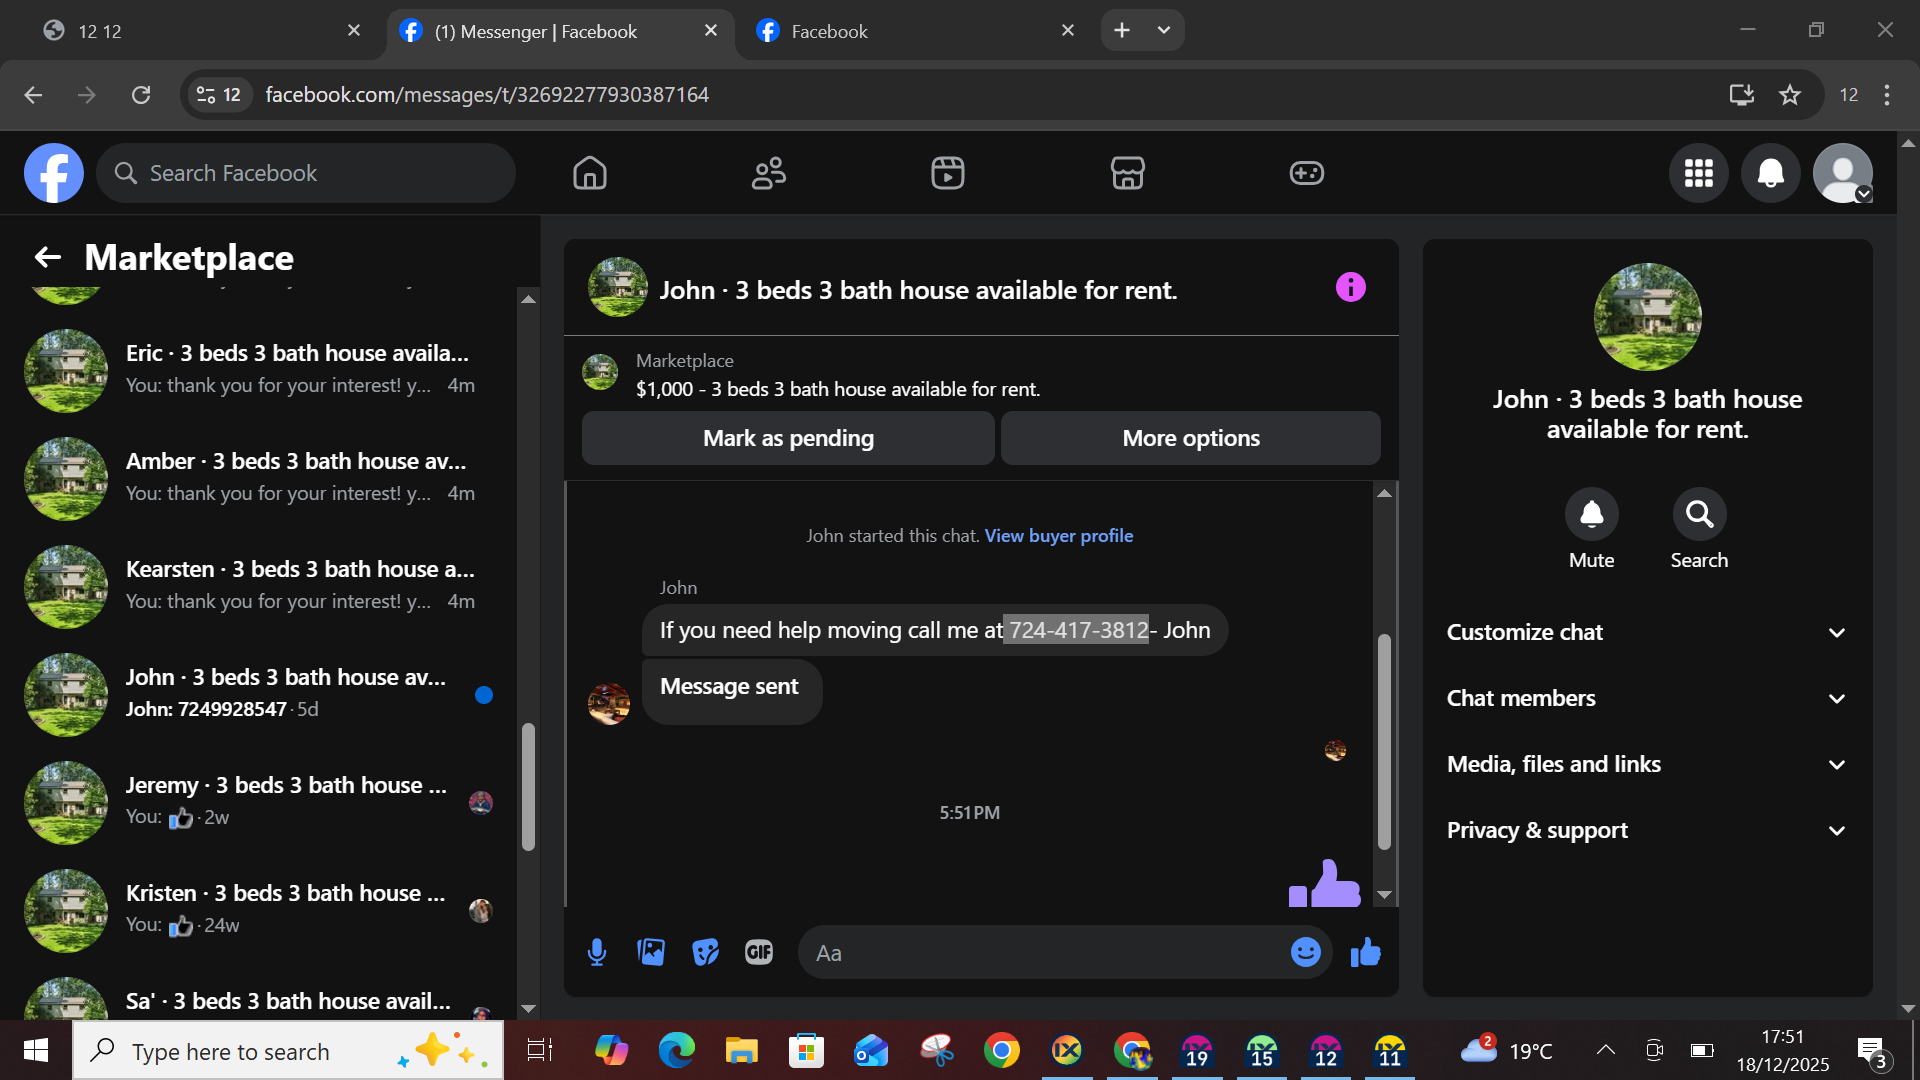Open Kristen's conversation in list
The image size is (1920, 1080).
click(x=260, y=910)
